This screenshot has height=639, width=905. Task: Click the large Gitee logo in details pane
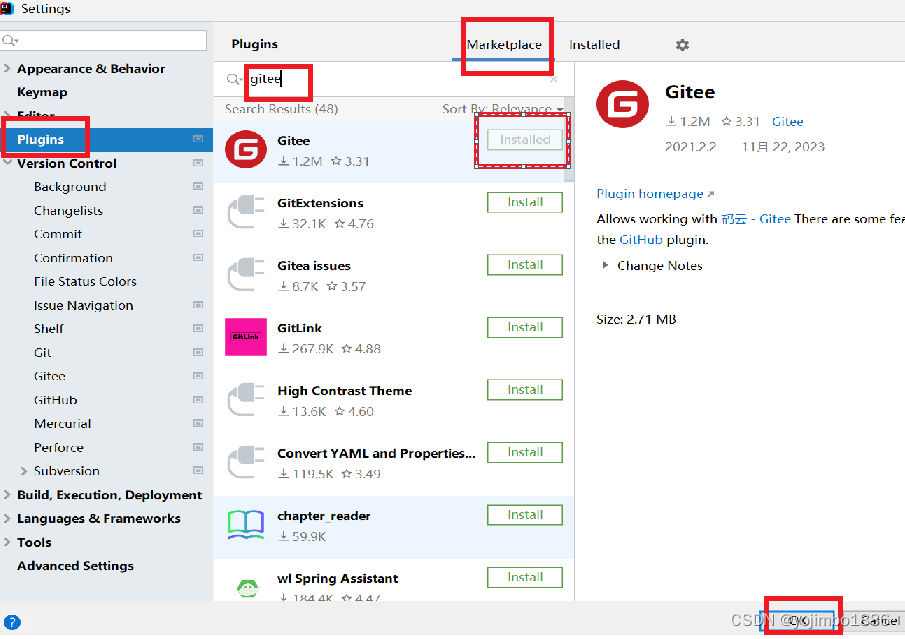(622, 104)
